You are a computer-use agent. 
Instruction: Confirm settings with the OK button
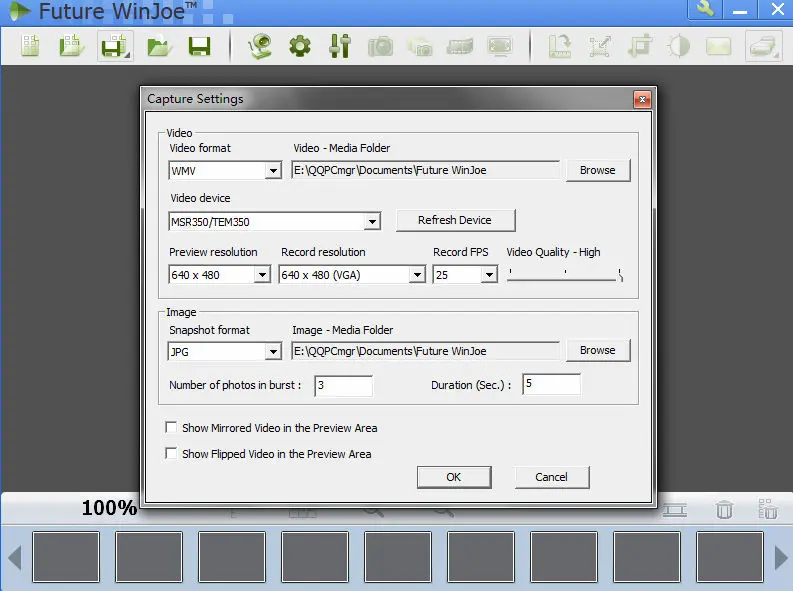click(x=454, y=477)
